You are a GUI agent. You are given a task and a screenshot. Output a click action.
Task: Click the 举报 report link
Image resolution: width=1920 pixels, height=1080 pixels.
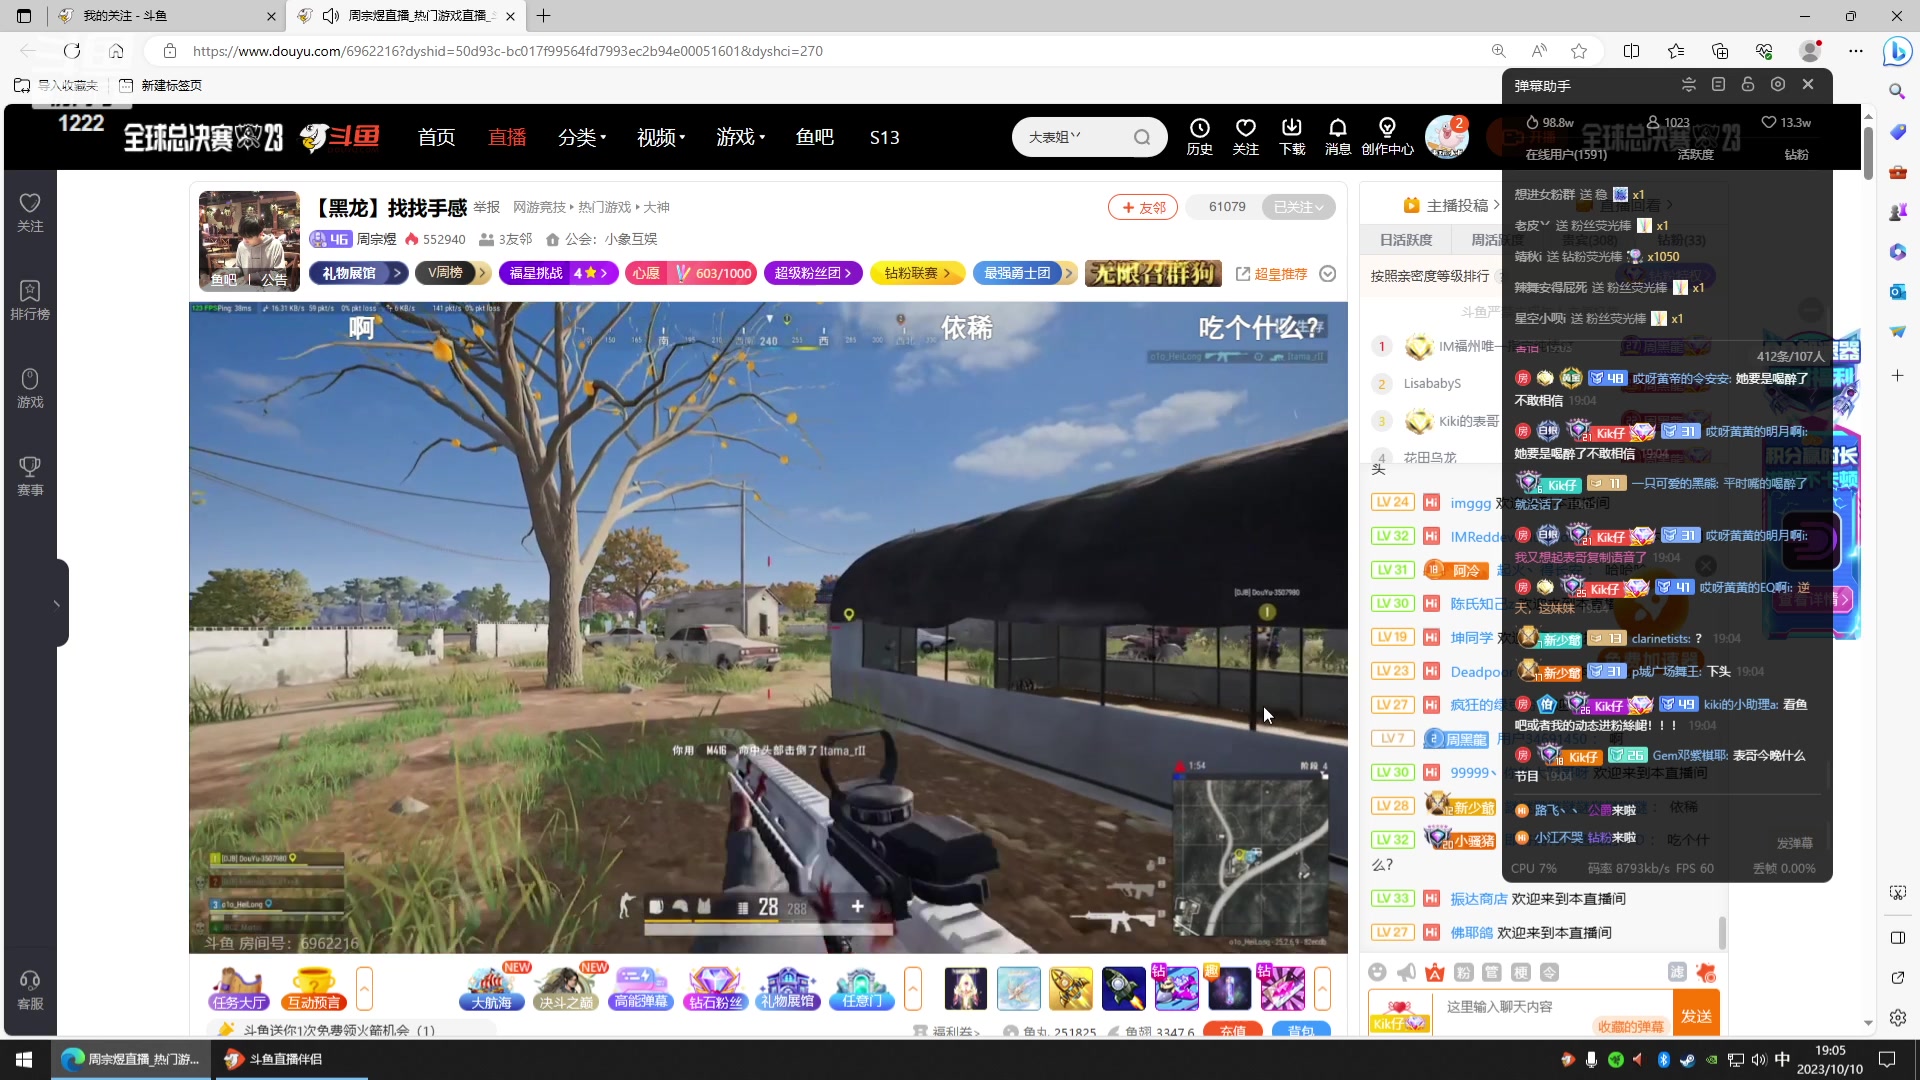click(487, 207)
